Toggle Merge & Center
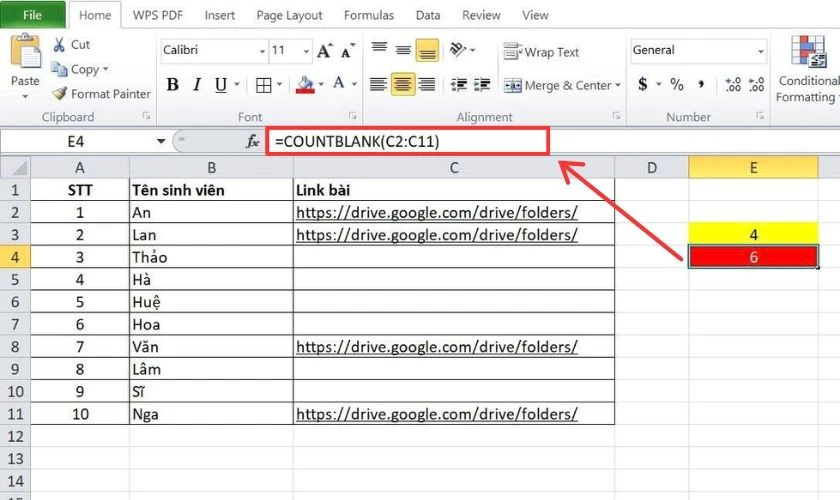 [x=557, y=85]
